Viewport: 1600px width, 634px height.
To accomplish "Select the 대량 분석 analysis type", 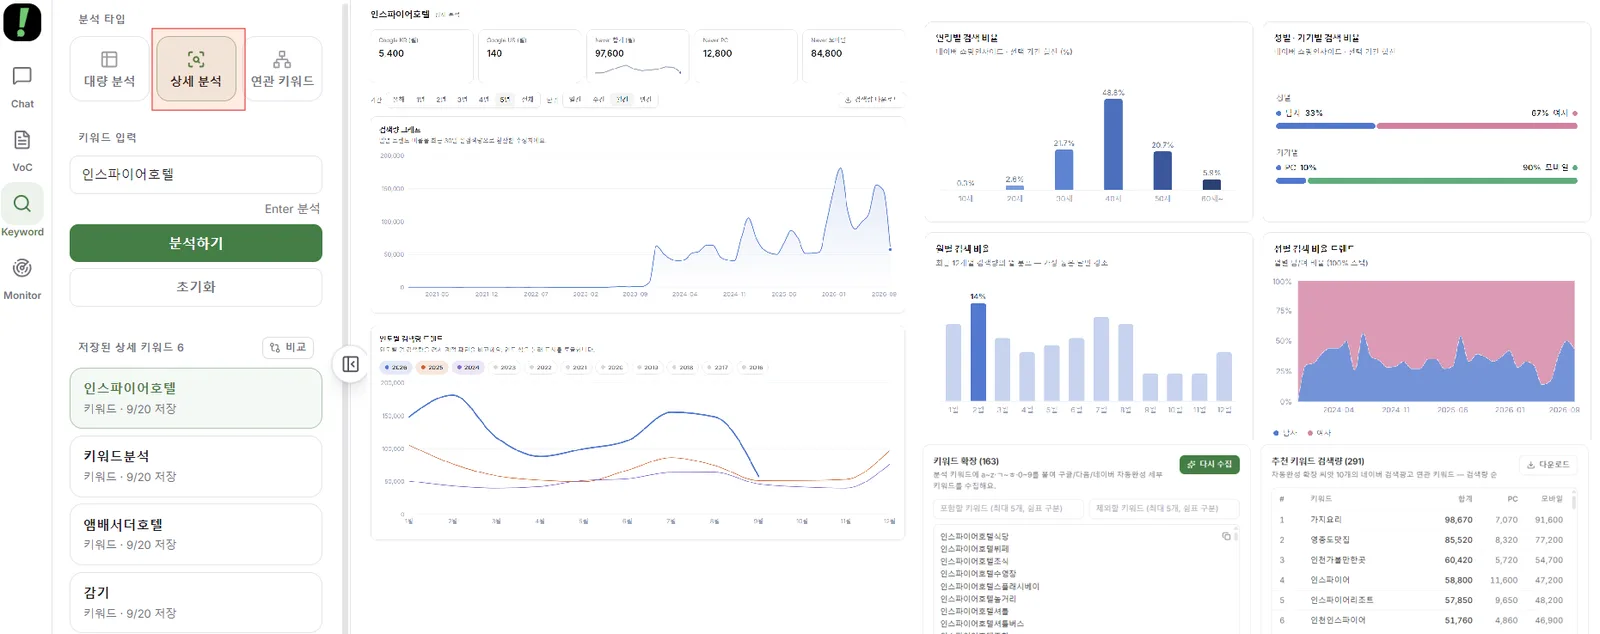I will 109,69.
